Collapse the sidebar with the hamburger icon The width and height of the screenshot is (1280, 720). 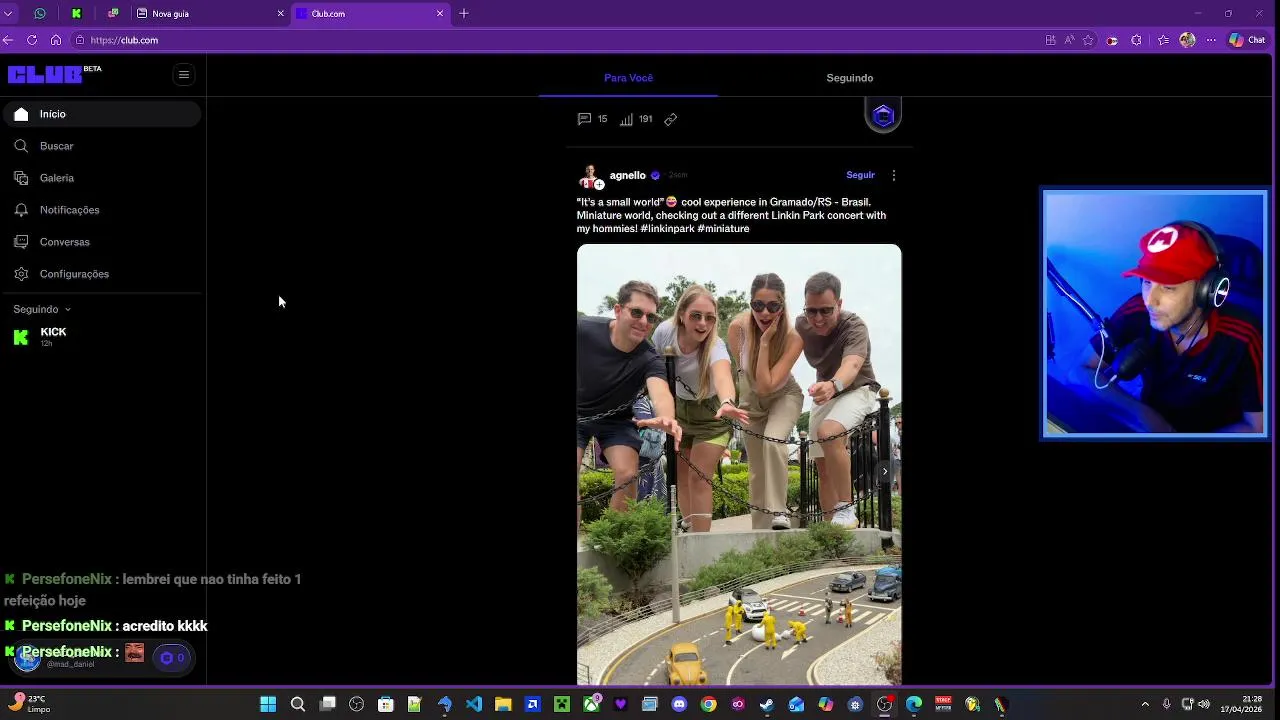183,74
